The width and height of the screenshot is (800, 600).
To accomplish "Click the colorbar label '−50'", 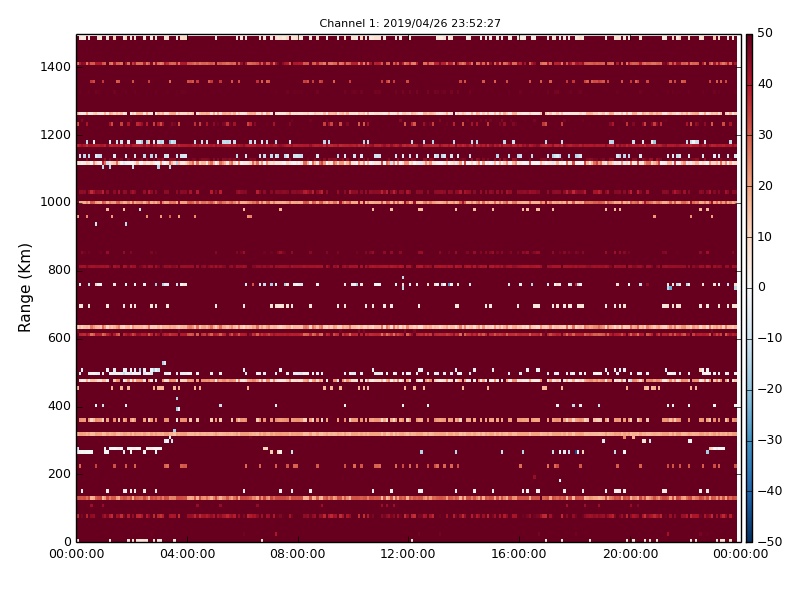I will click(x=769, y=542).
